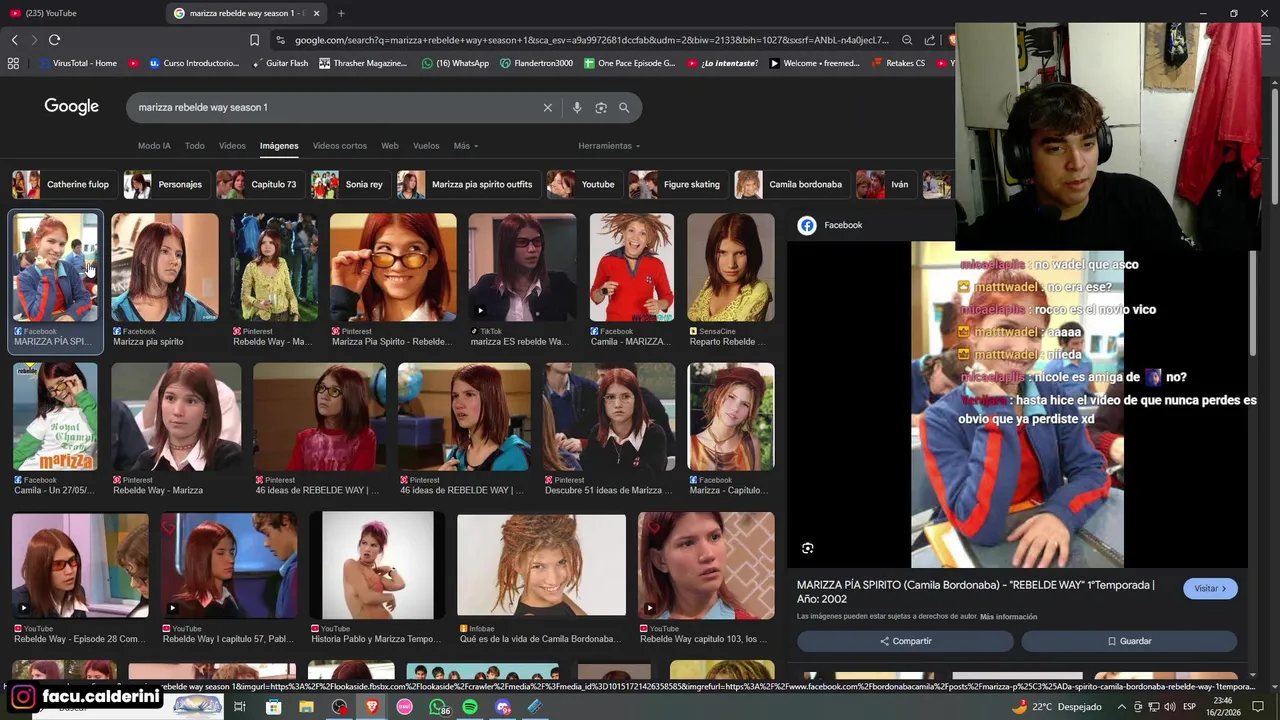Open a new browser tab with plus icon
The width and height of the screenshot is (1280, 720).
tap(341, 13)
